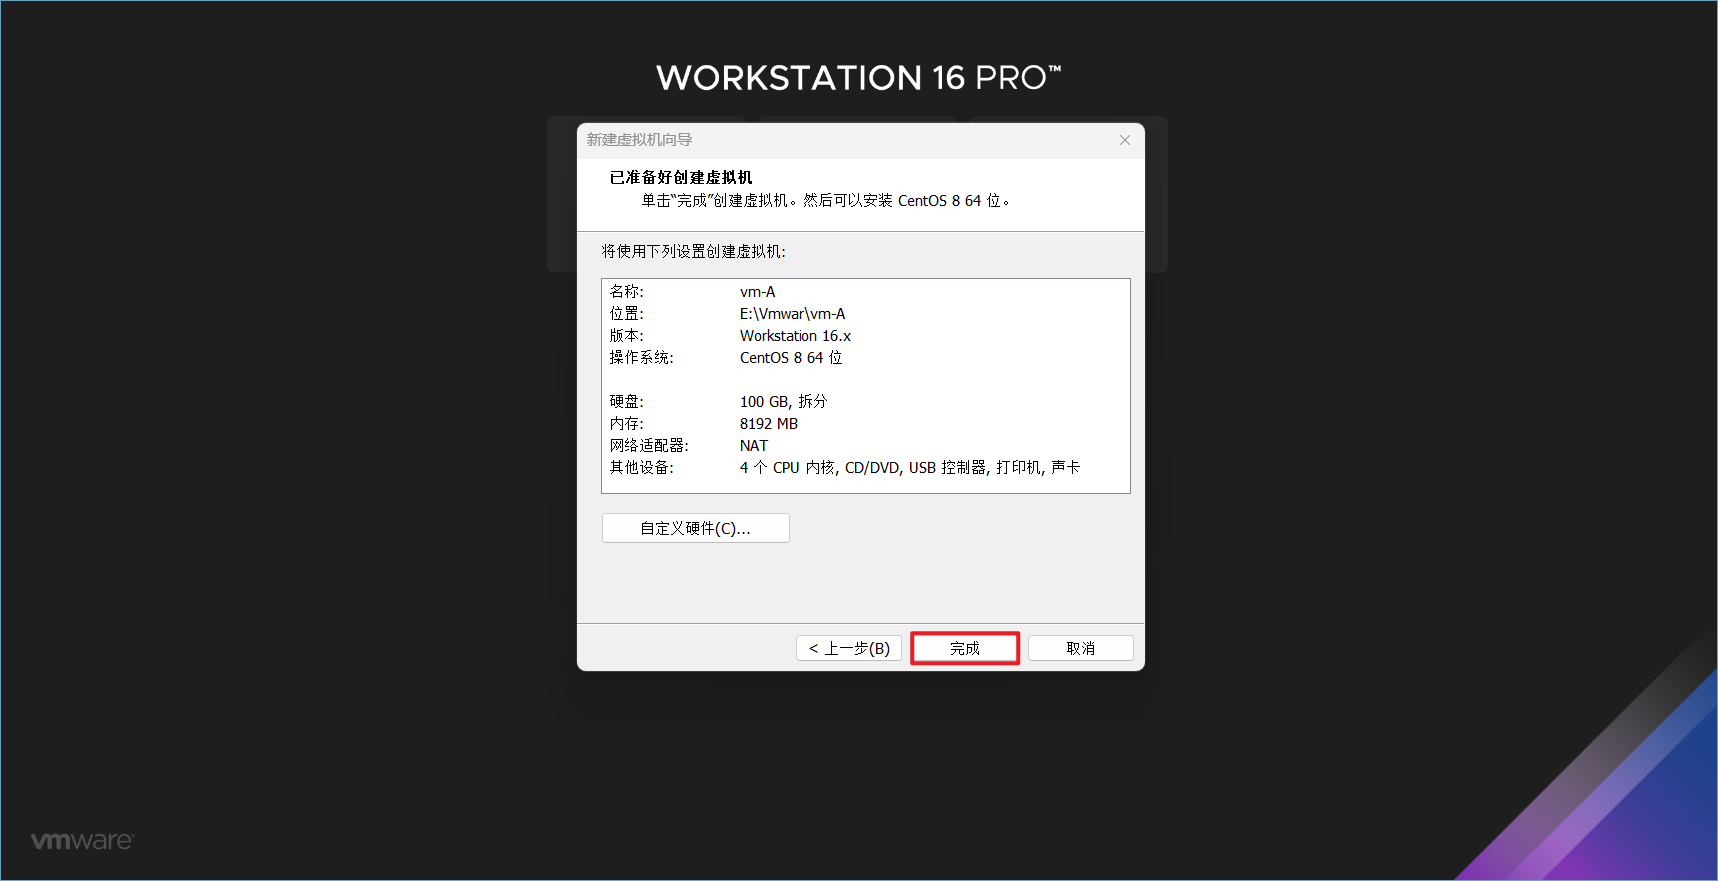The width and height of the screenshot is (1718, 881).
Task: Select the E:\Vmwar\vm-A location value
Action: [792, 314]
